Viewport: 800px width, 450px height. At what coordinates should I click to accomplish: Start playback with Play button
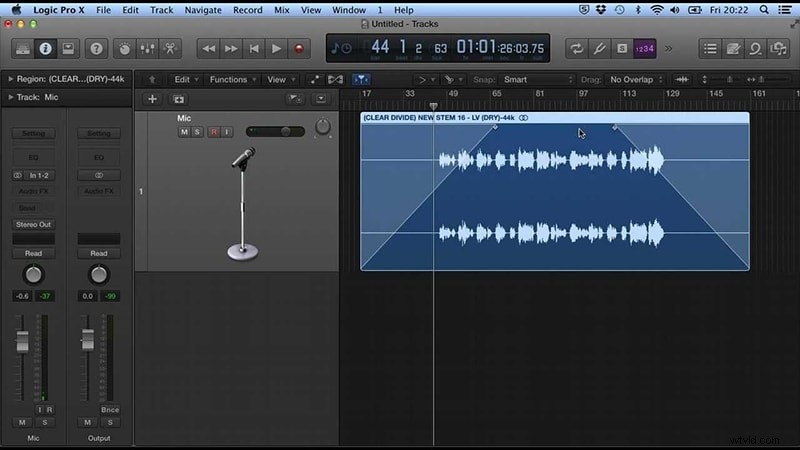tap(276, 48)
